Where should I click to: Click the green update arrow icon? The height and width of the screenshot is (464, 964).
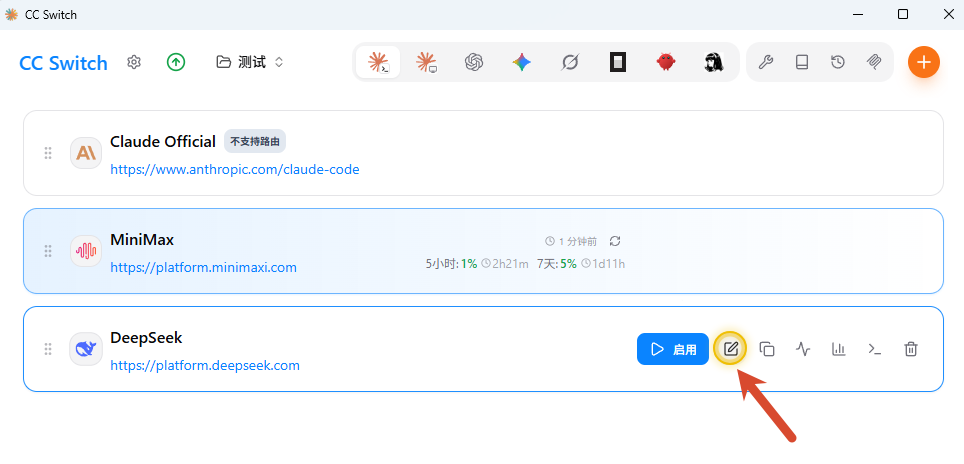176,62
